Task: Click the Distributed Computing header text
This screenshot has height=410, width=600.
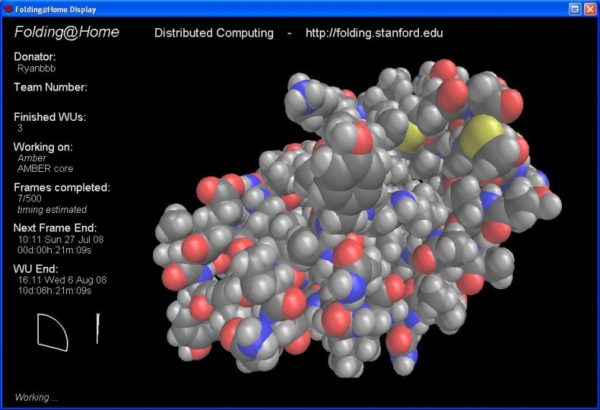Action: [213, 33]
